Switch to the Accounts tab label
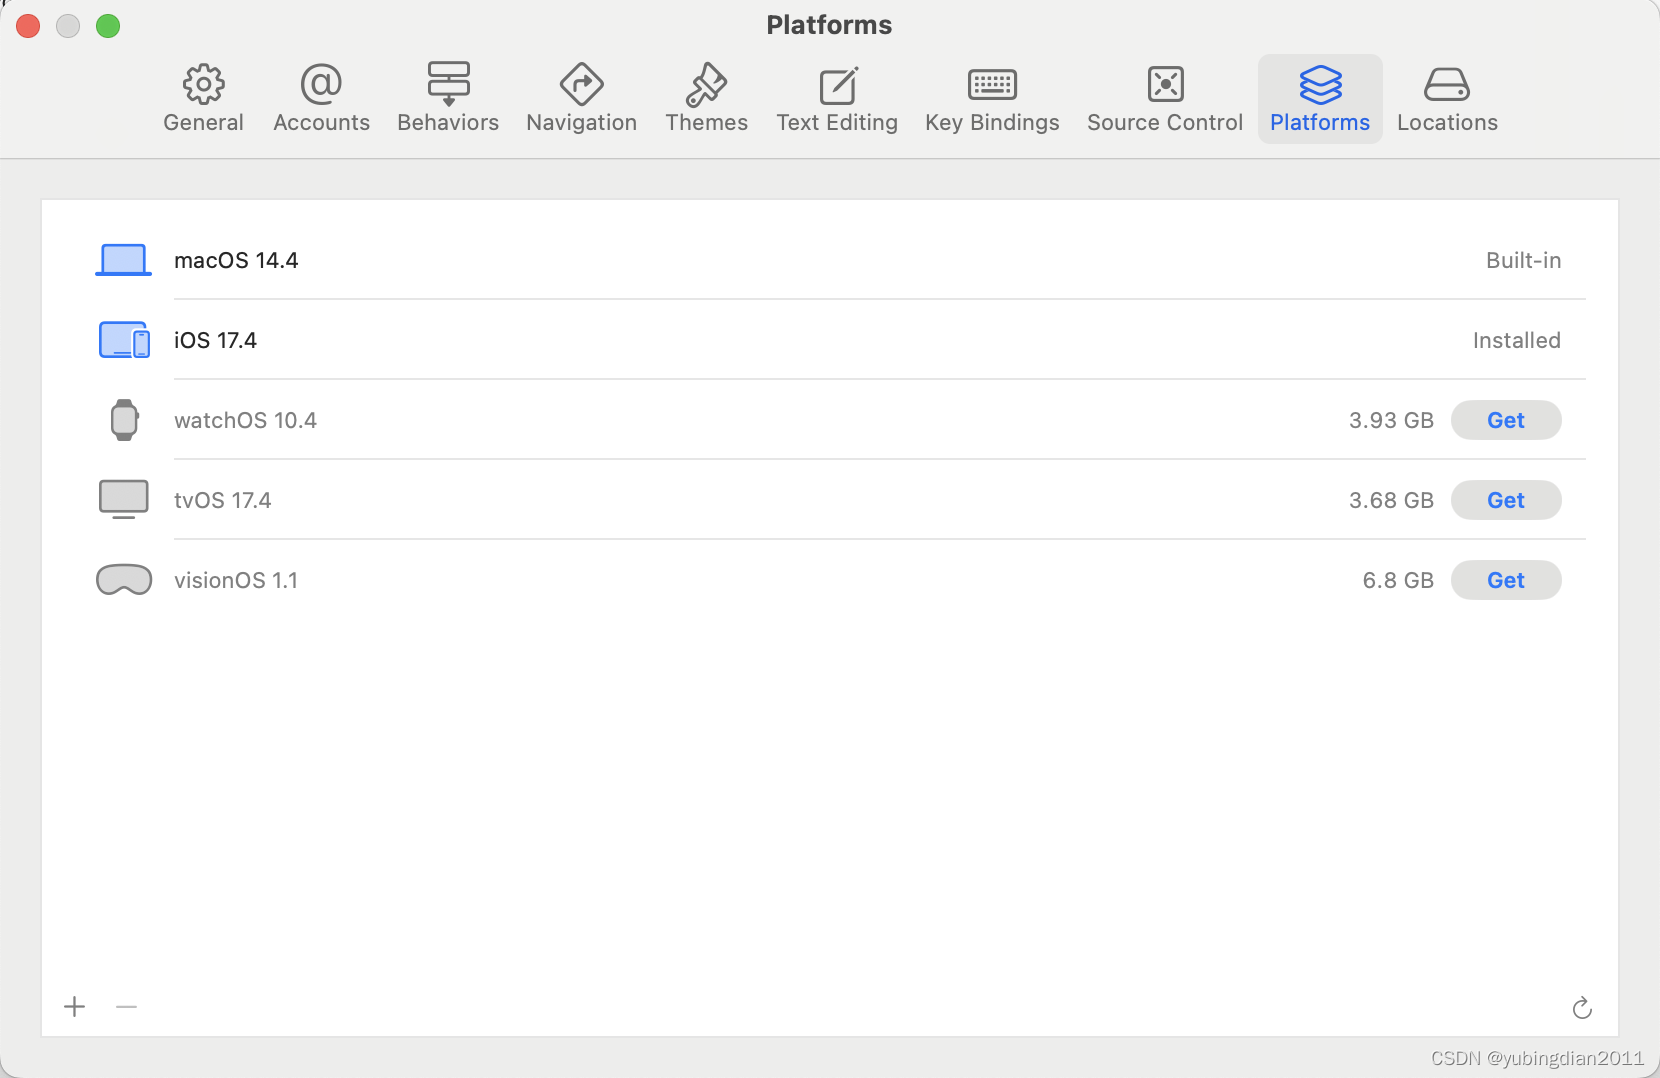The image size is (1660, 1078). pos(321,122)
